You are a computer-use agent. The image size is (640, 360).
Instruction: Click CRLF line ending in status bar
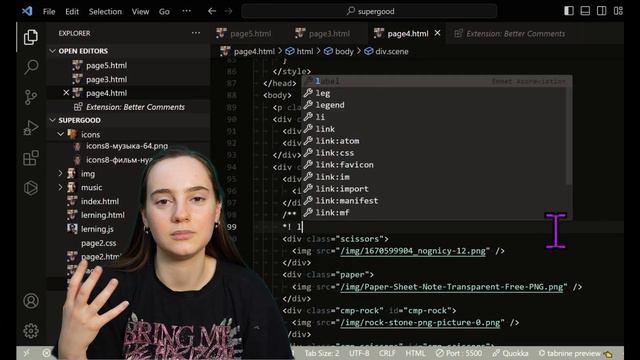click(x=387, y=353)
